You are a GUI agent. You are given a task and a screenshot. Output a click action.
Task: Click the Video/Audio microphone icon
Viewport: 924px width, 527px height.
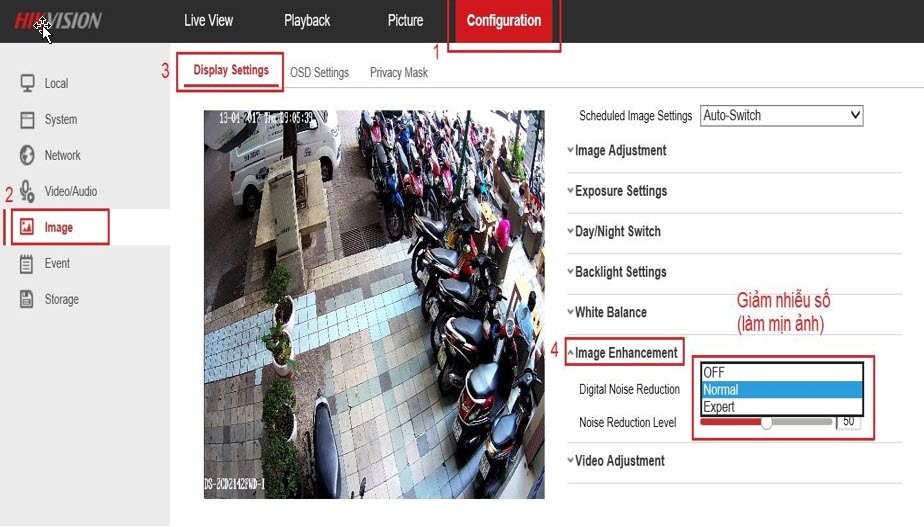coord(27,191)
